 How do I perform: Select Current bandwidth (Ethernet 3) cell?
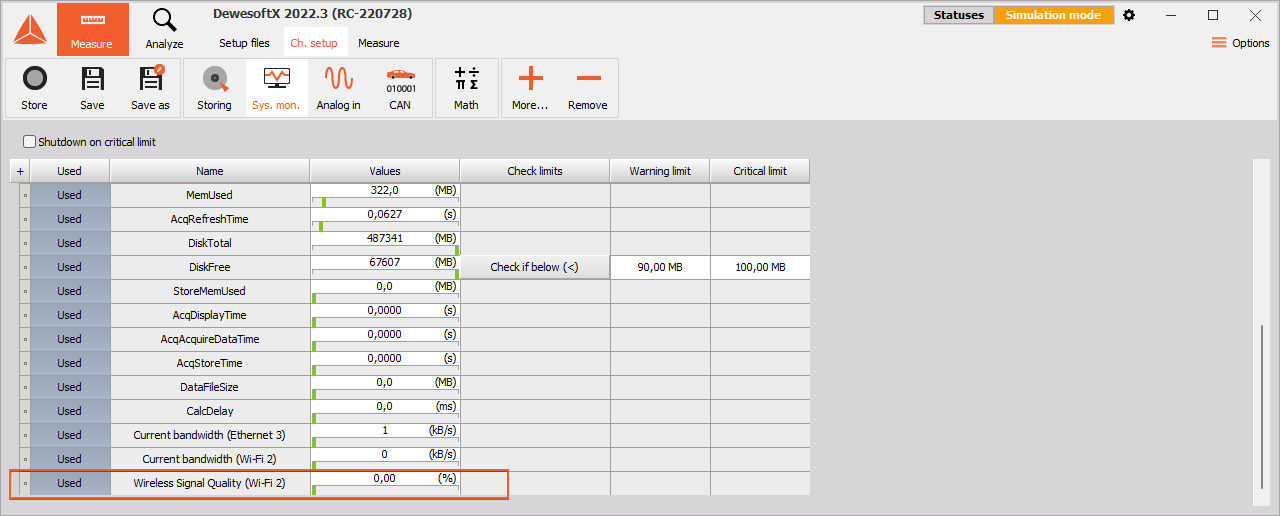click(210, 435)
